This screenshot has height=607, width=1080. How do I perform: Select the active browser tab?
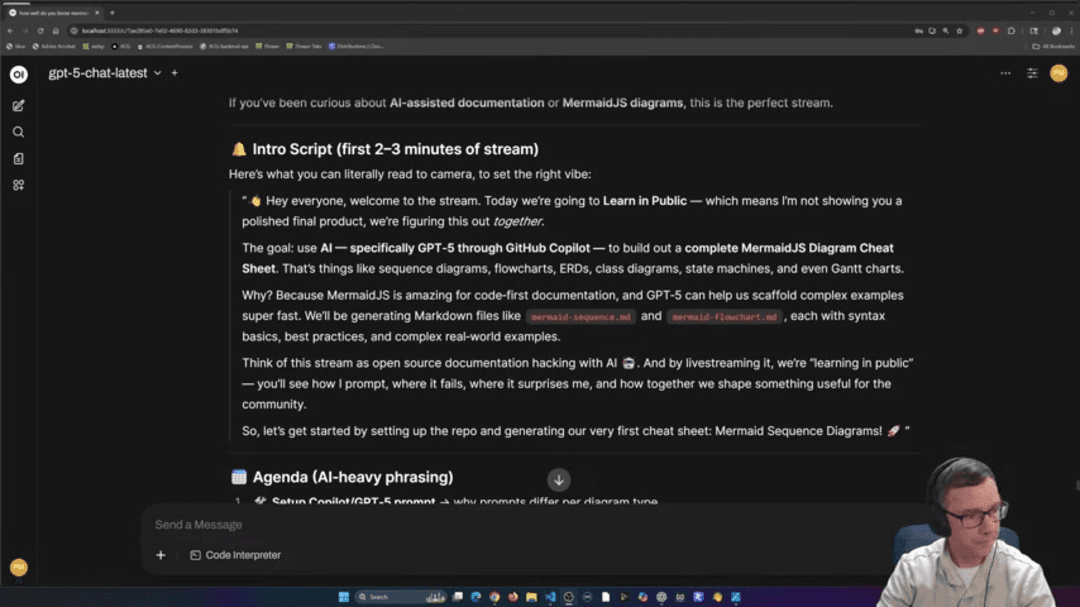point(55,13)
